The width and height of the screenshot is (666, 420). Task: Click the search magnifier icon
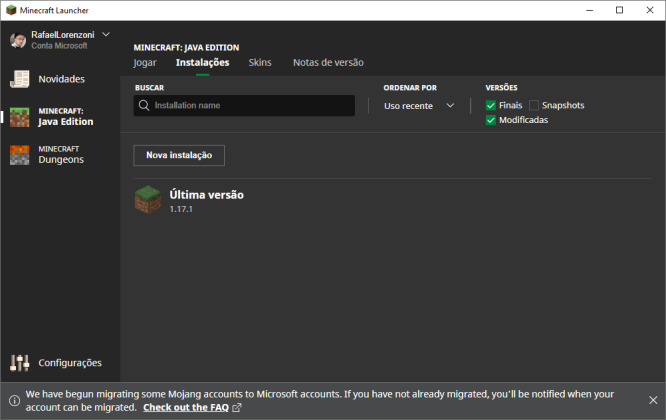point(144,105)
